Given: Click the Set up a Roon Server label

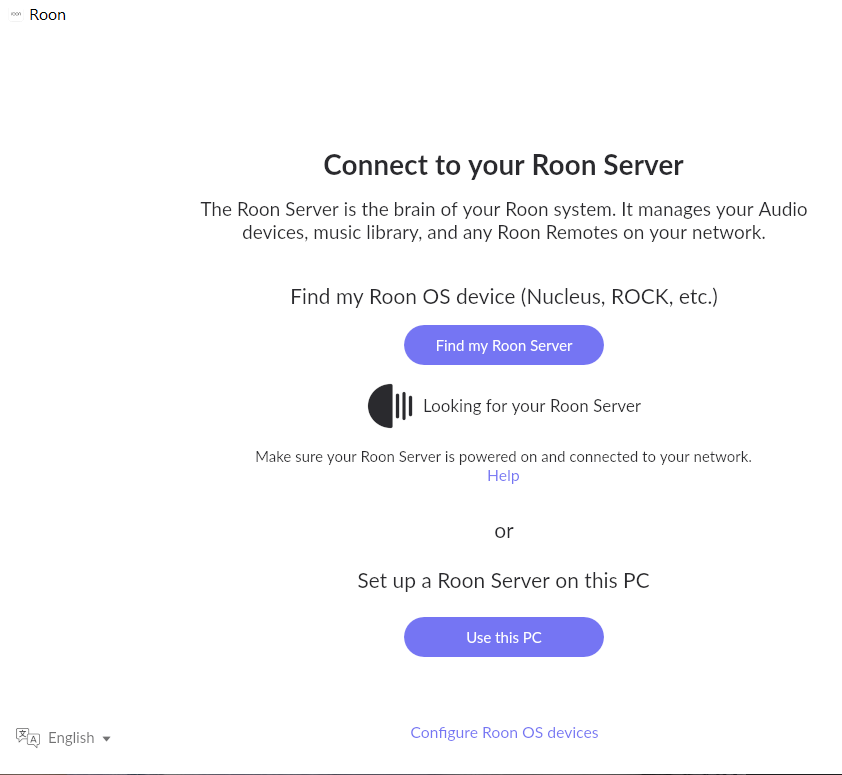Looking at the screenshot, I should [x=503, y=581].
